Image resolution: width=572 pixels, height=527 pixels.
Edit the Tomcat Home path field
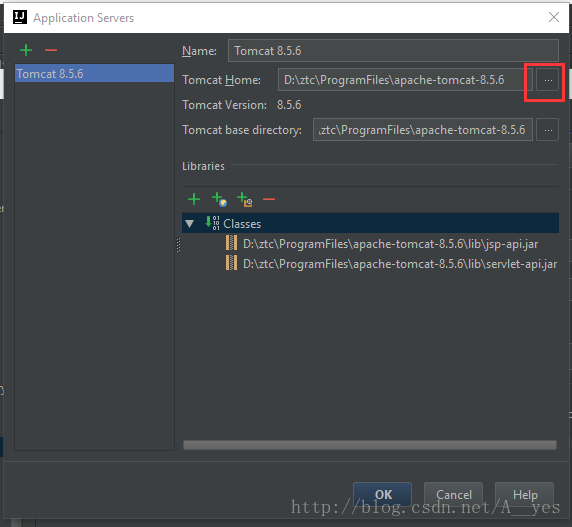point(405,80)
